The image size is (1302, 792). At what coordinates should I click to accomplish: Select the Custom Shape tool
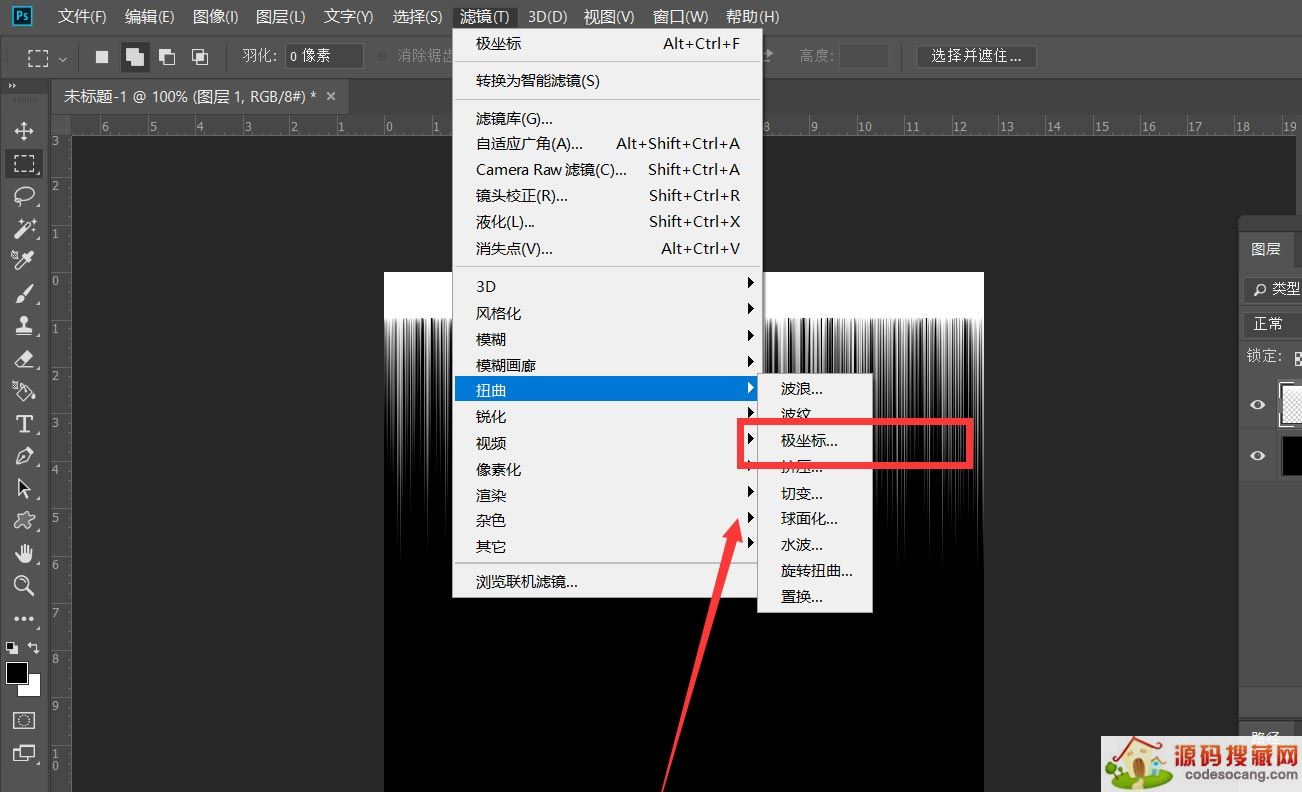coord(24,521)
